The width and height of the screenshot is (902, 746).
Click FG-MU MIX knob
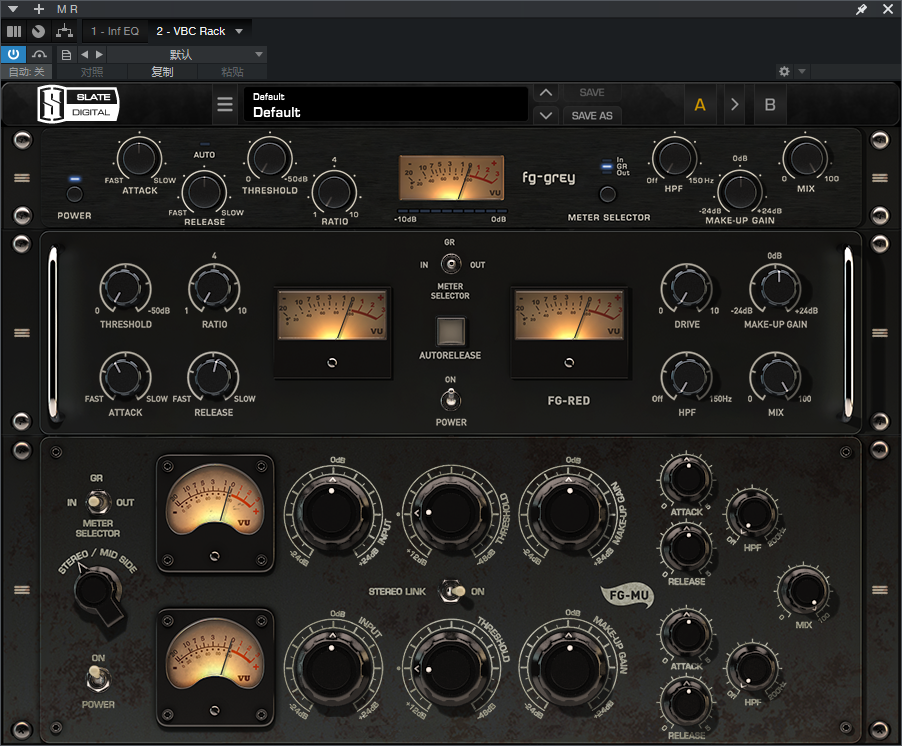(804, 591)
